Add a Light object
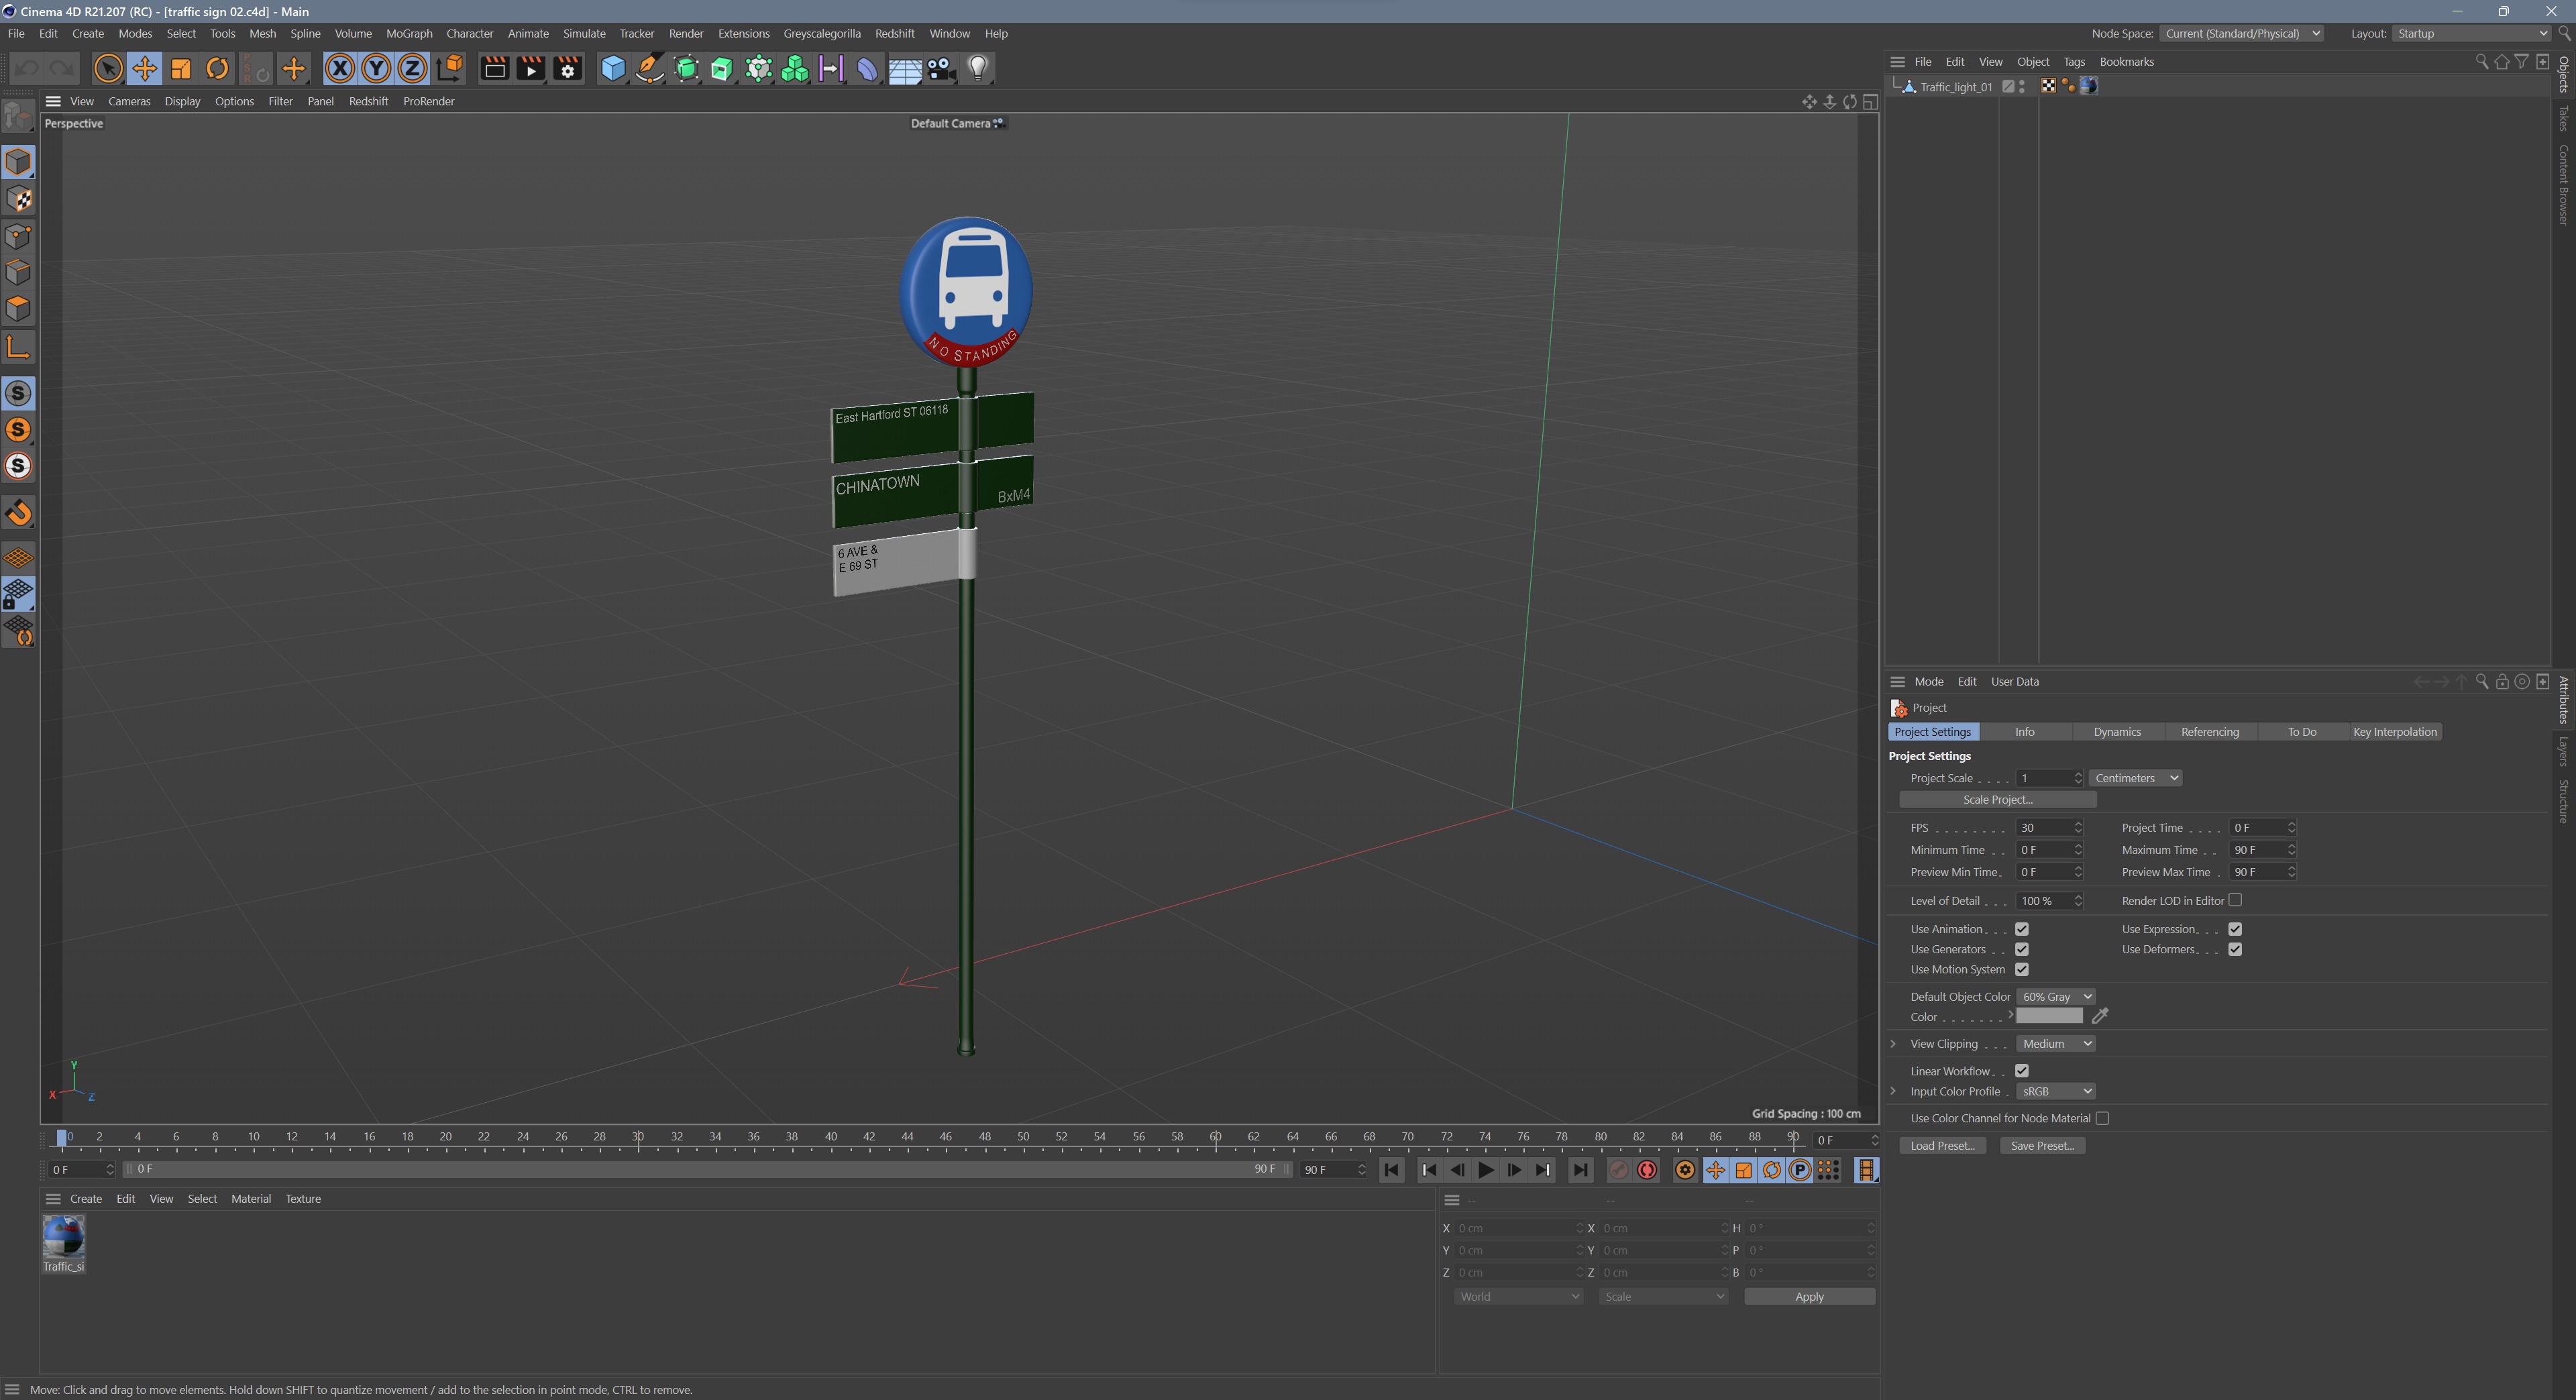This screenshot has width=2576, height=1400. coord(978,68)
